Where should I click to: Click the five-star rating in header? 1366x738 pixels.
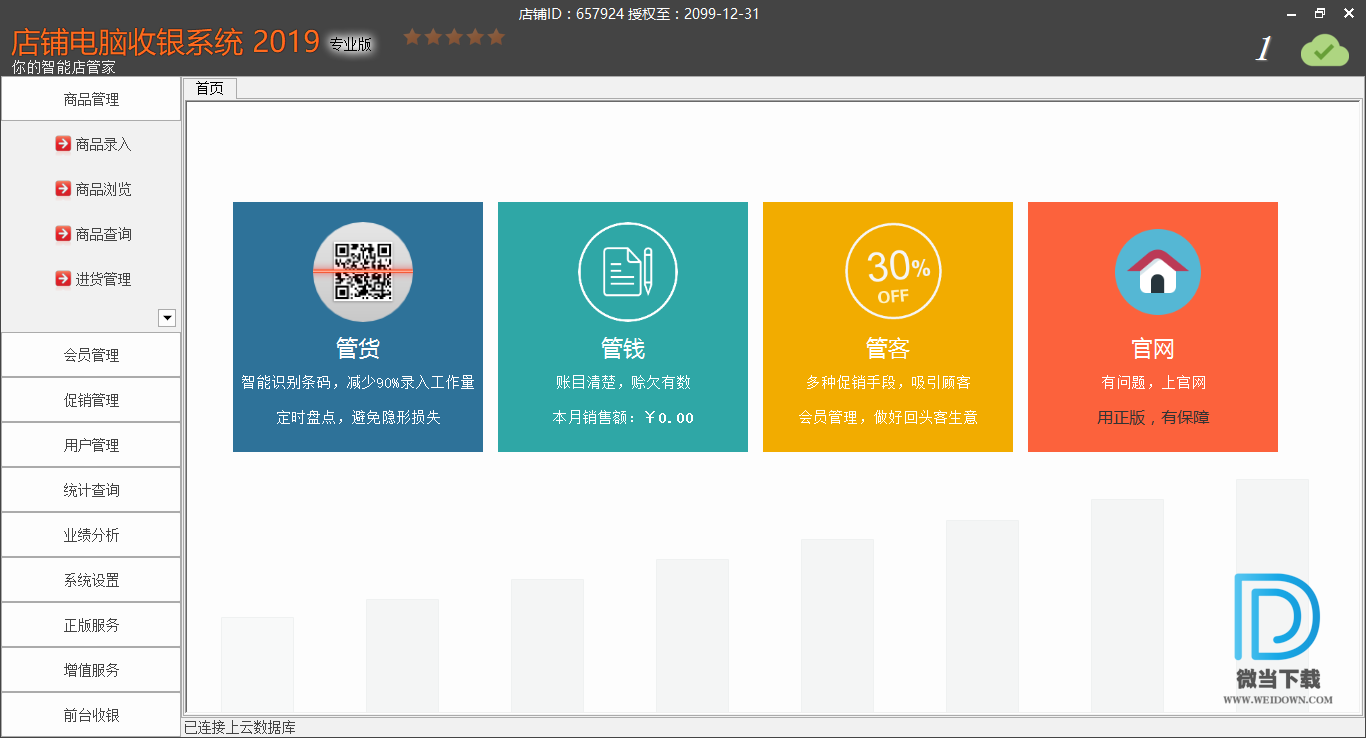coord(453,37)
